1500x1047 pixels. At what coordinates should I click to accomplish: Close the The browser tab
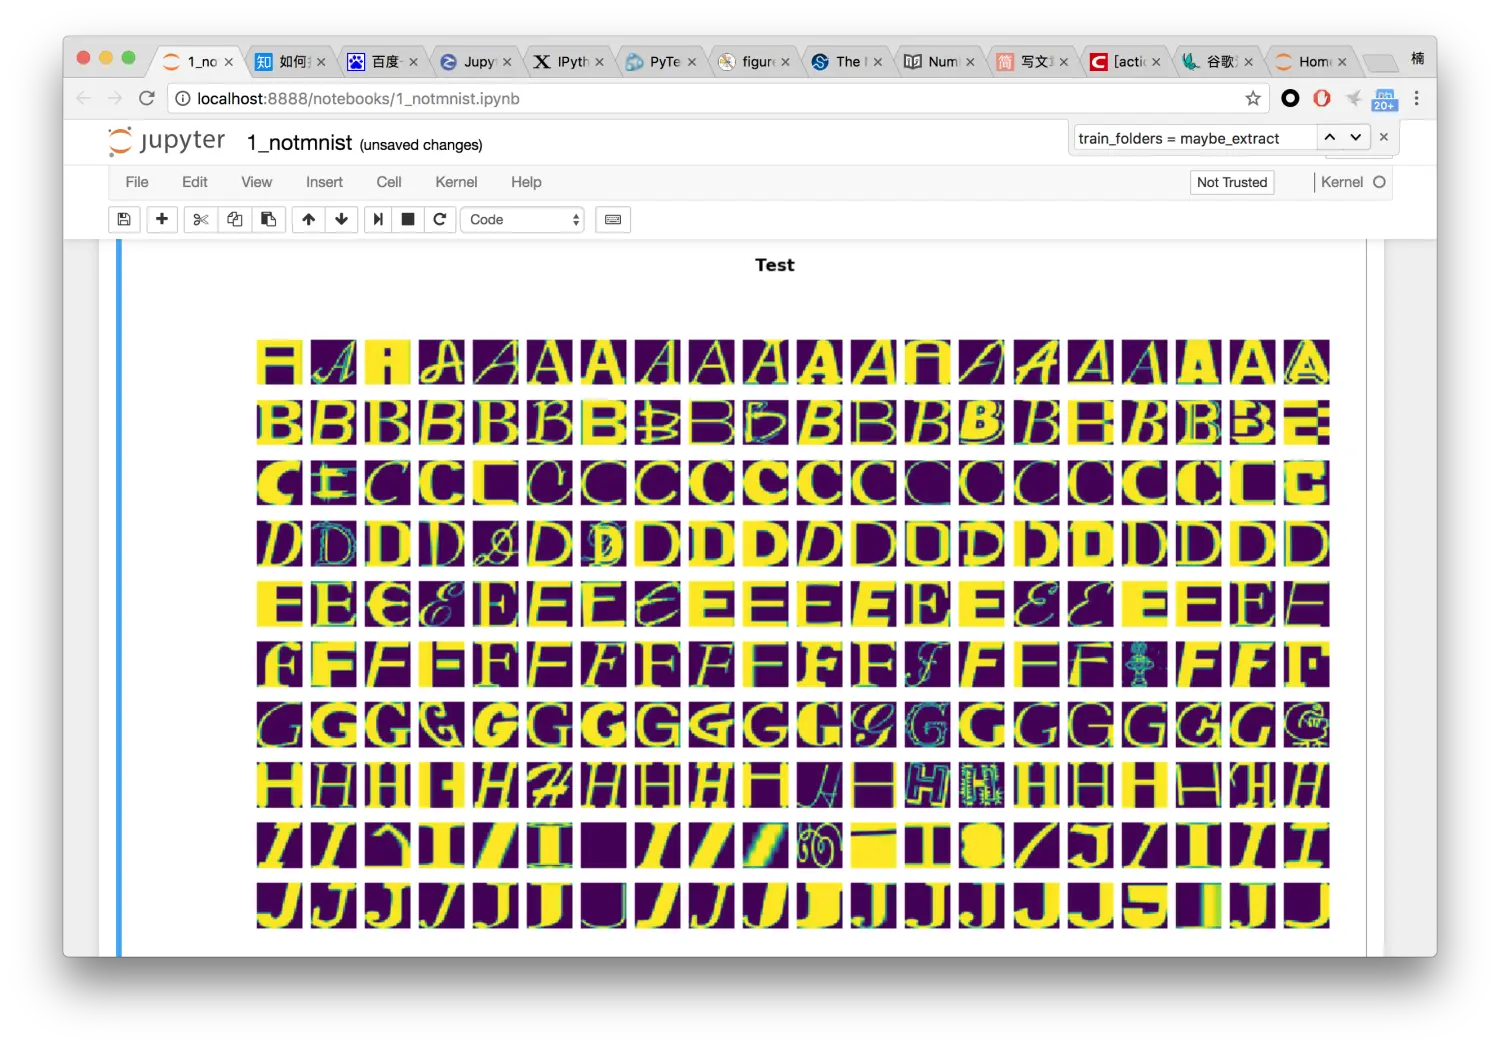point(878,62)
